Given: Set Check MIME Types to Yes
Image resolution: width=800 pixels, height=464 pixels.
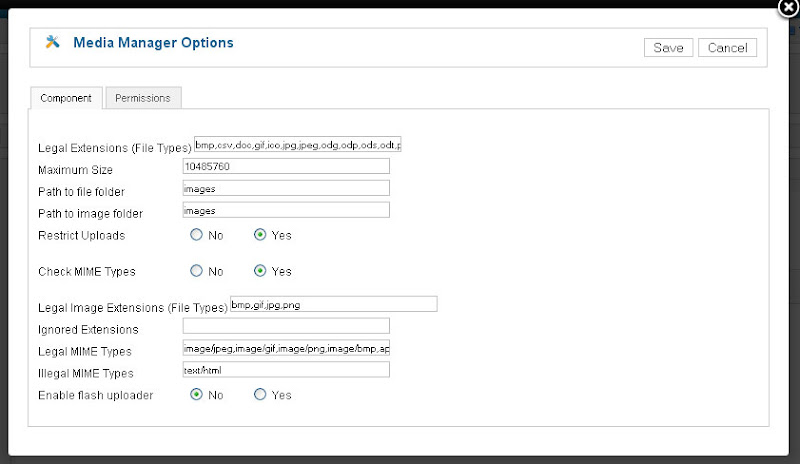Looking at the screenshot, I should click(260, 271).
